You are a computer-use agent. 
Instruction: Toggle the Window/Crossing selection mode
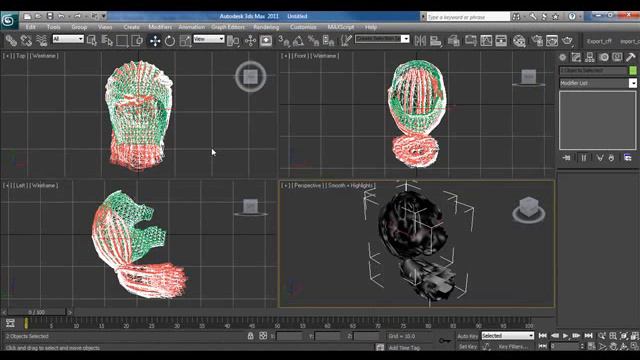(137, 40)
